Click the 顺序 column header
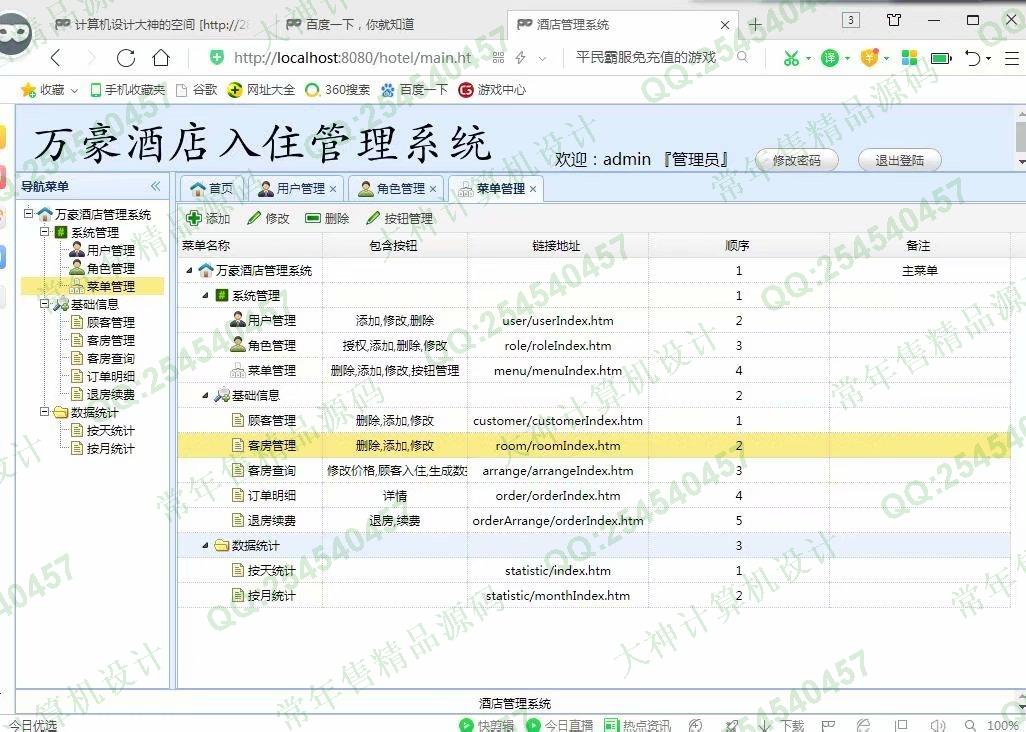The width and height of the screenshot is (1026, 732). coord(738,246)
